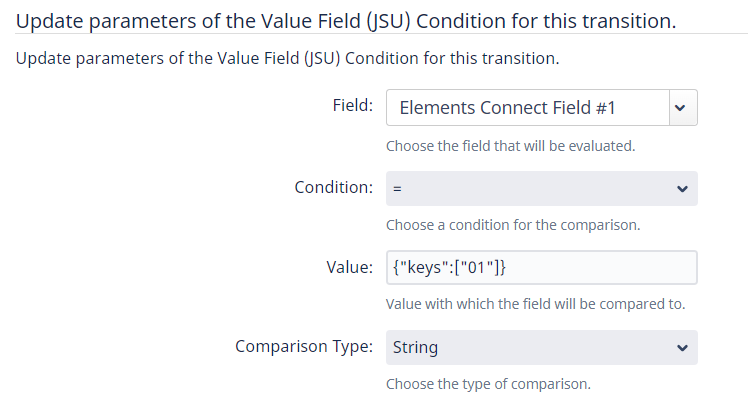Click the 'Value with which the field' hint
The width and height of the screenshot is (748, 399).
535,304
